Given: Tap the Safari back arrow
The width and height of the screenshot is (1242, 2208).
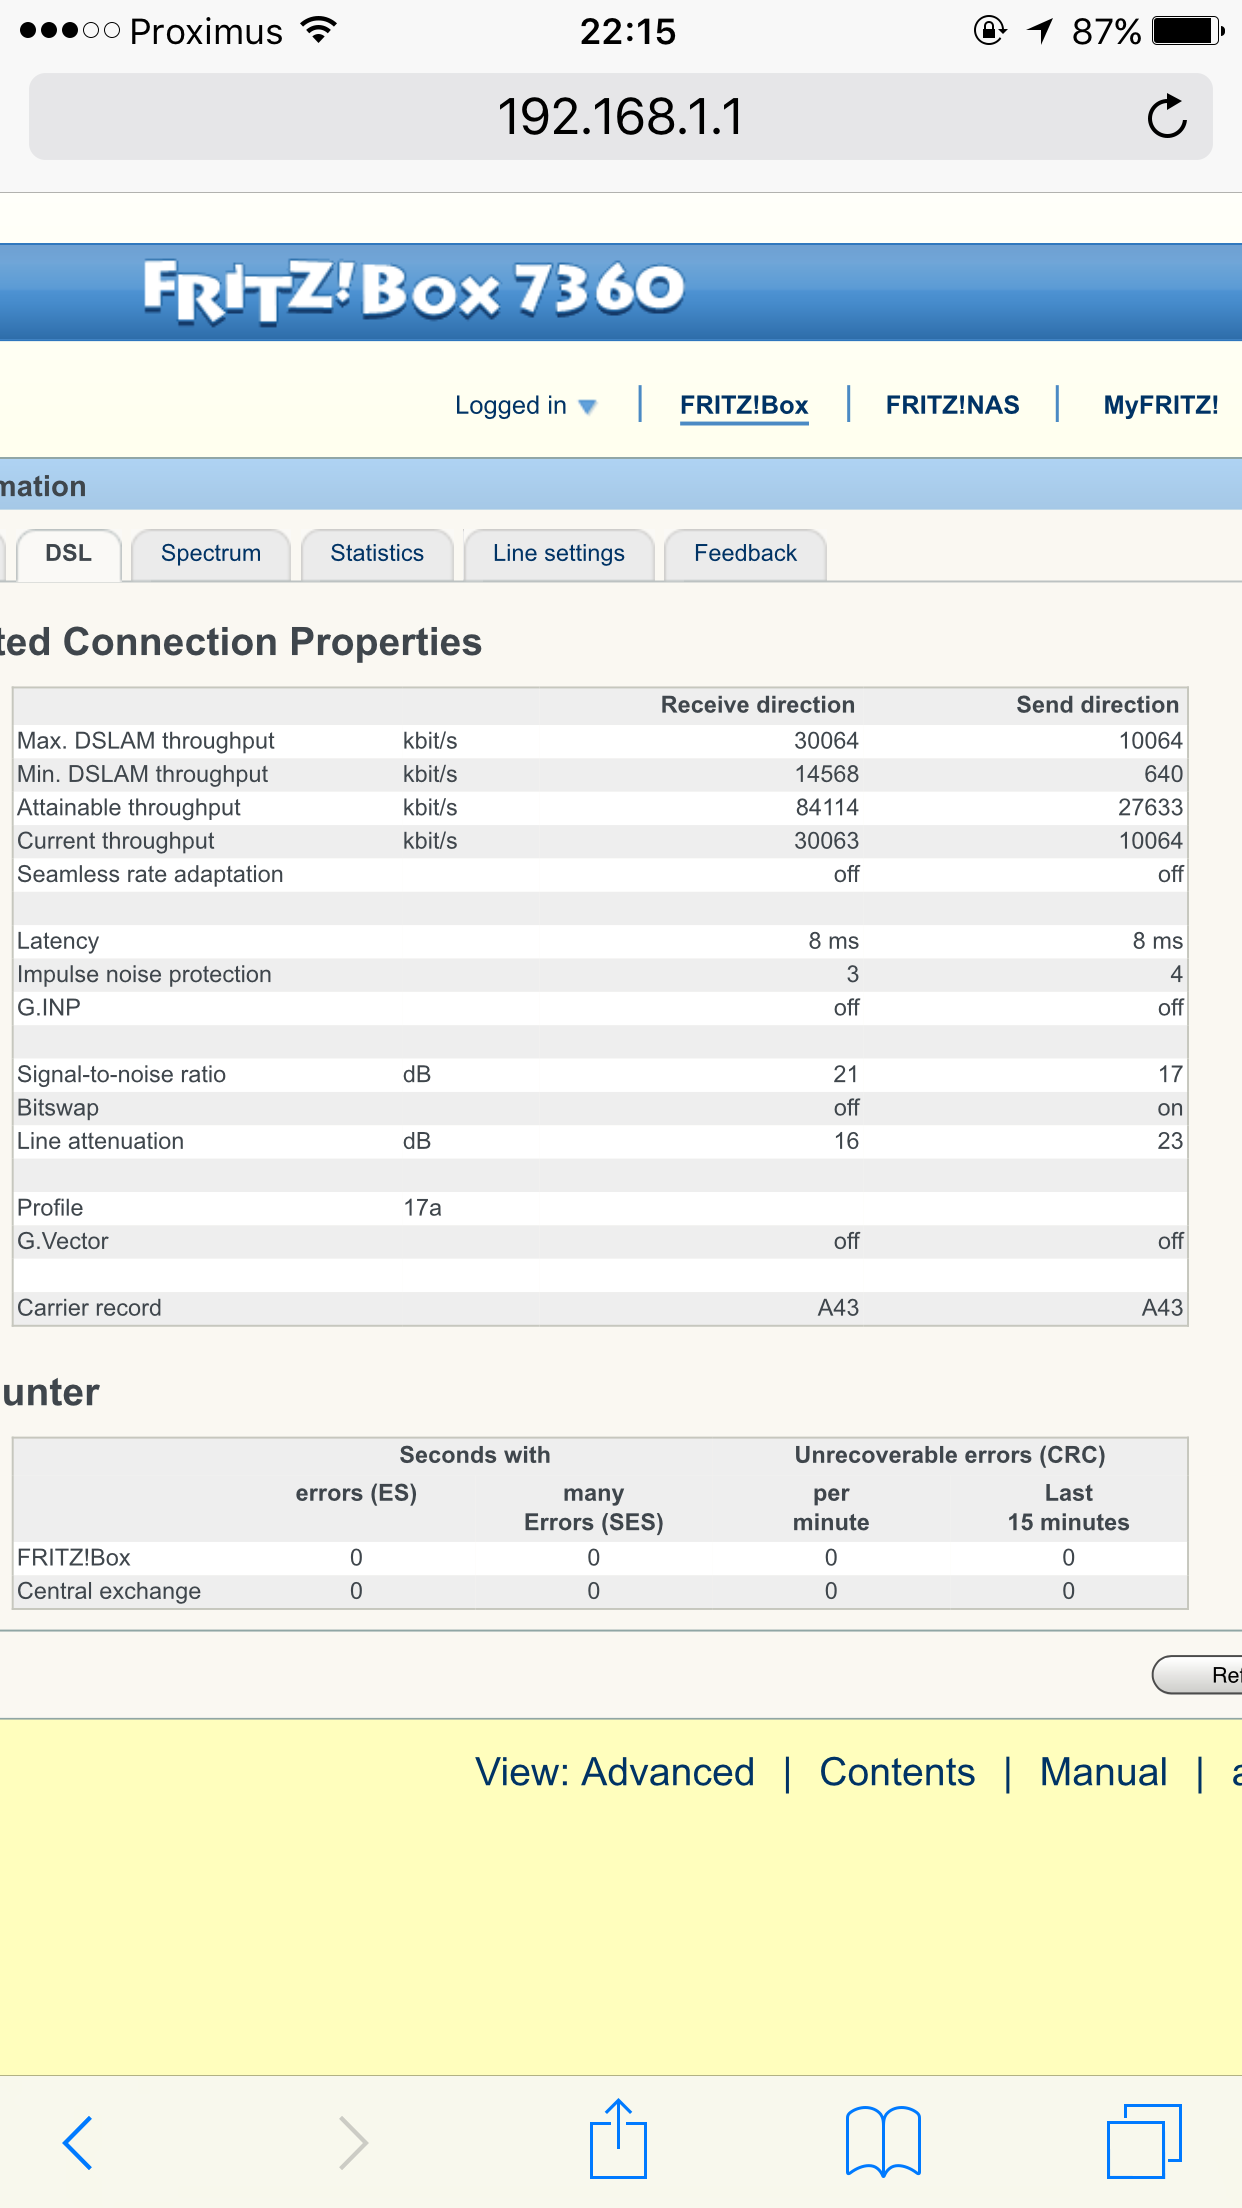Looking at the screenshot, I should tap(78, 2142).
